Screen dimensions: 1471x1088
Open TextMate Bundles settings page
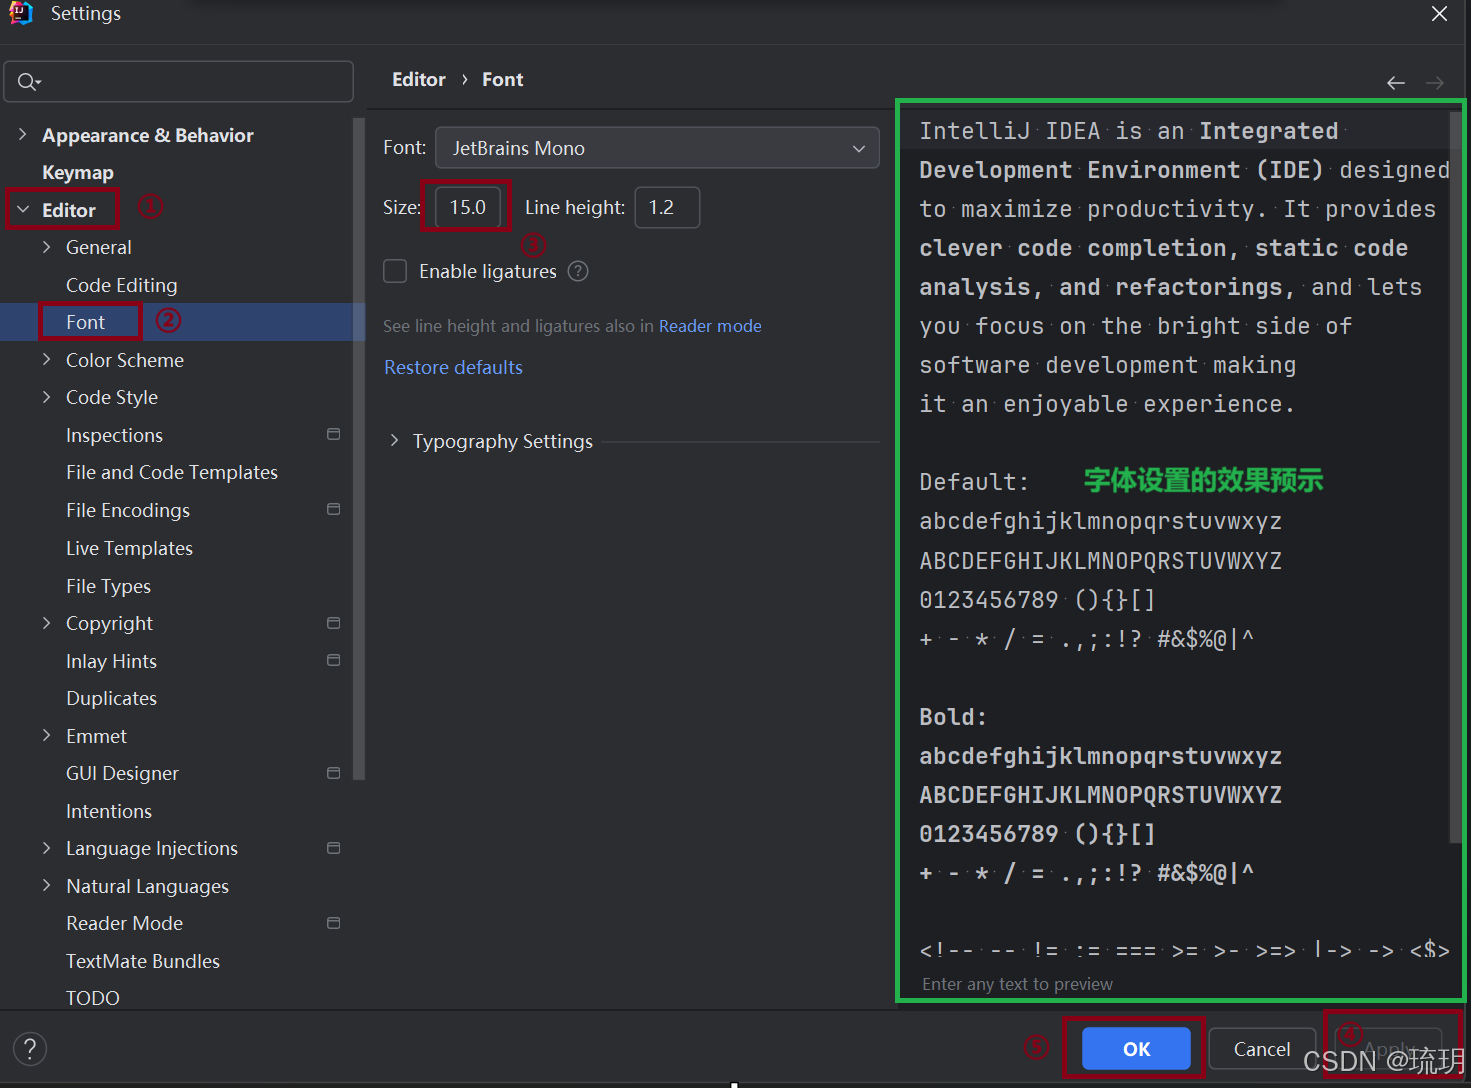tap(143, 961)
